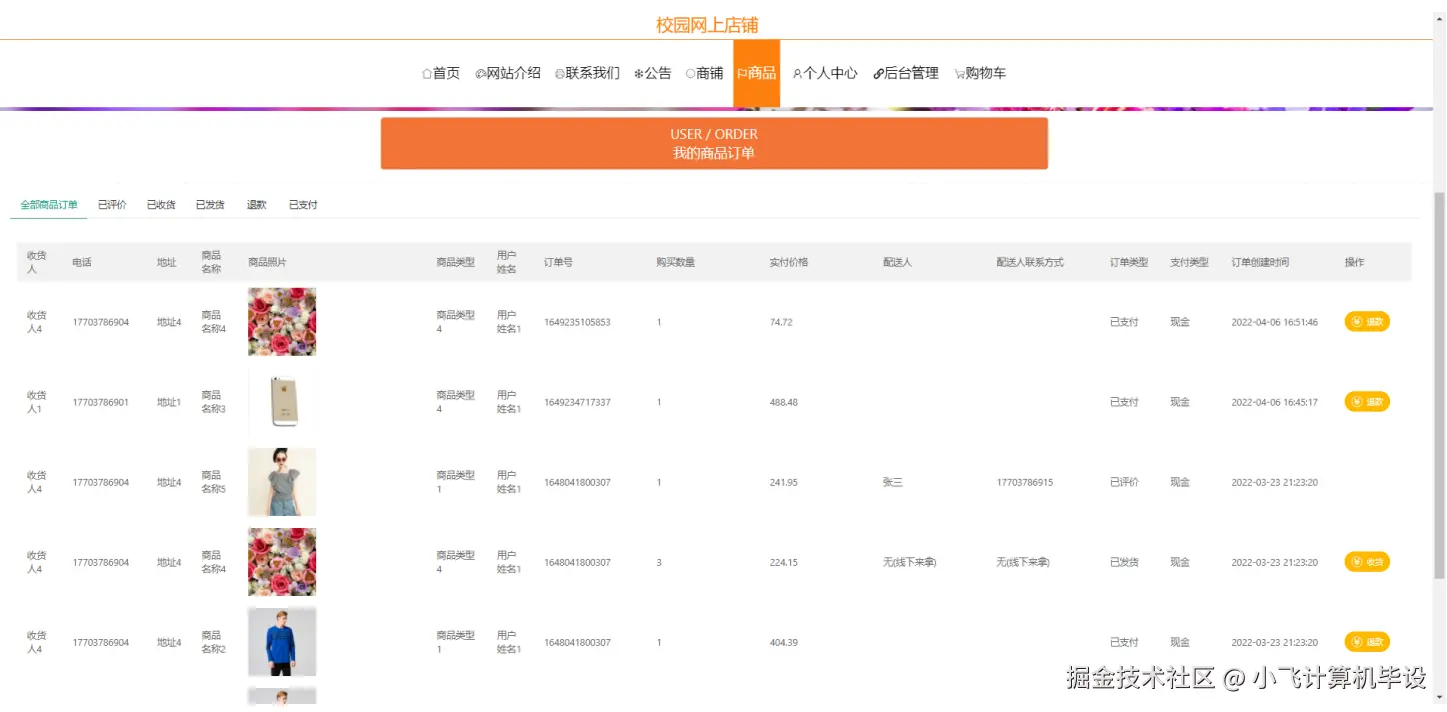Click the blue sweater product image
Screen dimensions: 1447x712
point(282,641)
